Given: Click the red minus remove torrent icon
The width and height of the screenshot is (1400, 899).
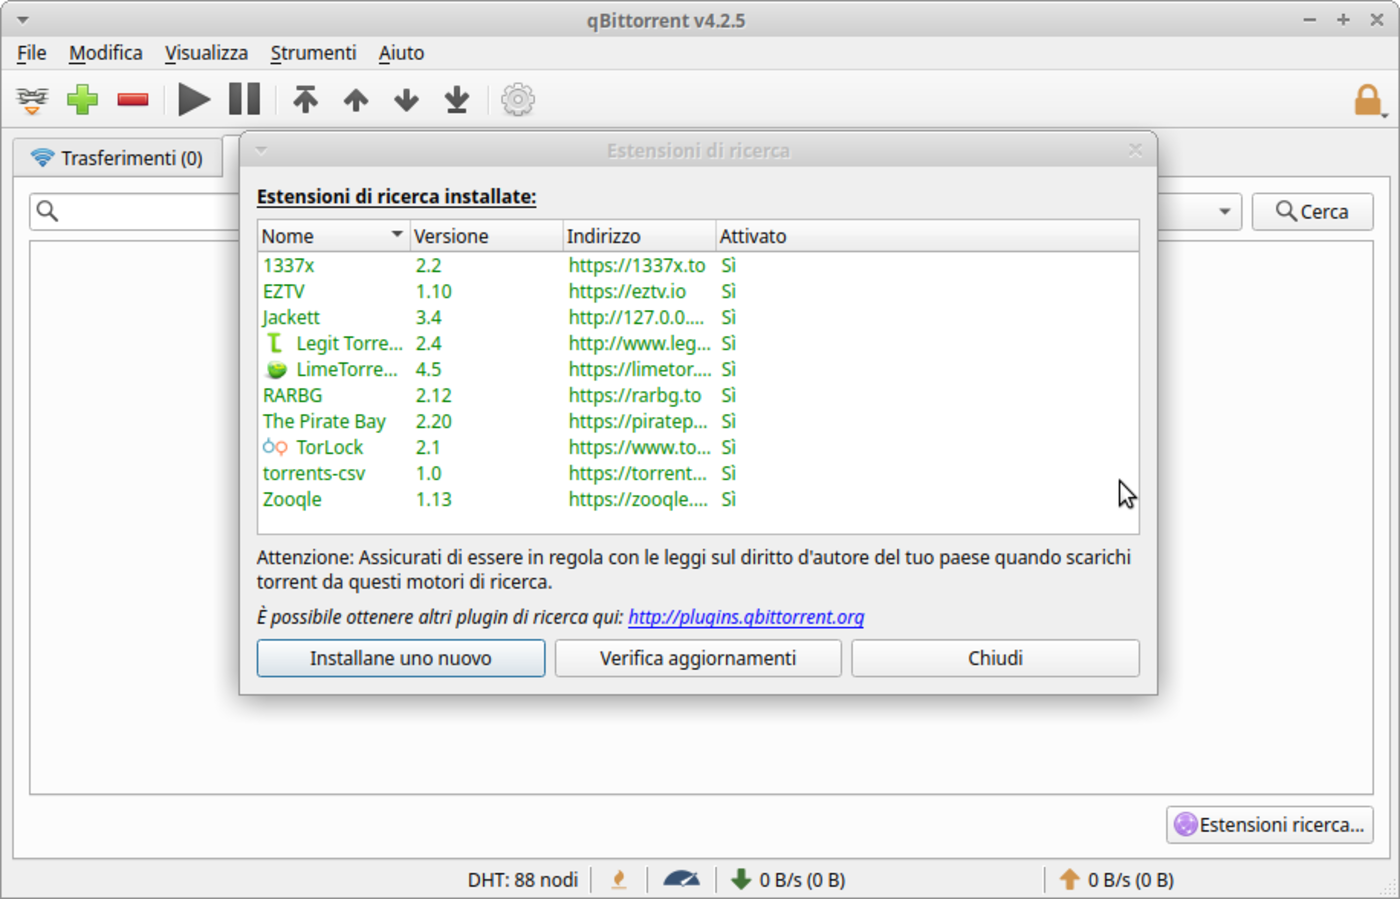Looking at the screenshot, I should tap(133, 100).
